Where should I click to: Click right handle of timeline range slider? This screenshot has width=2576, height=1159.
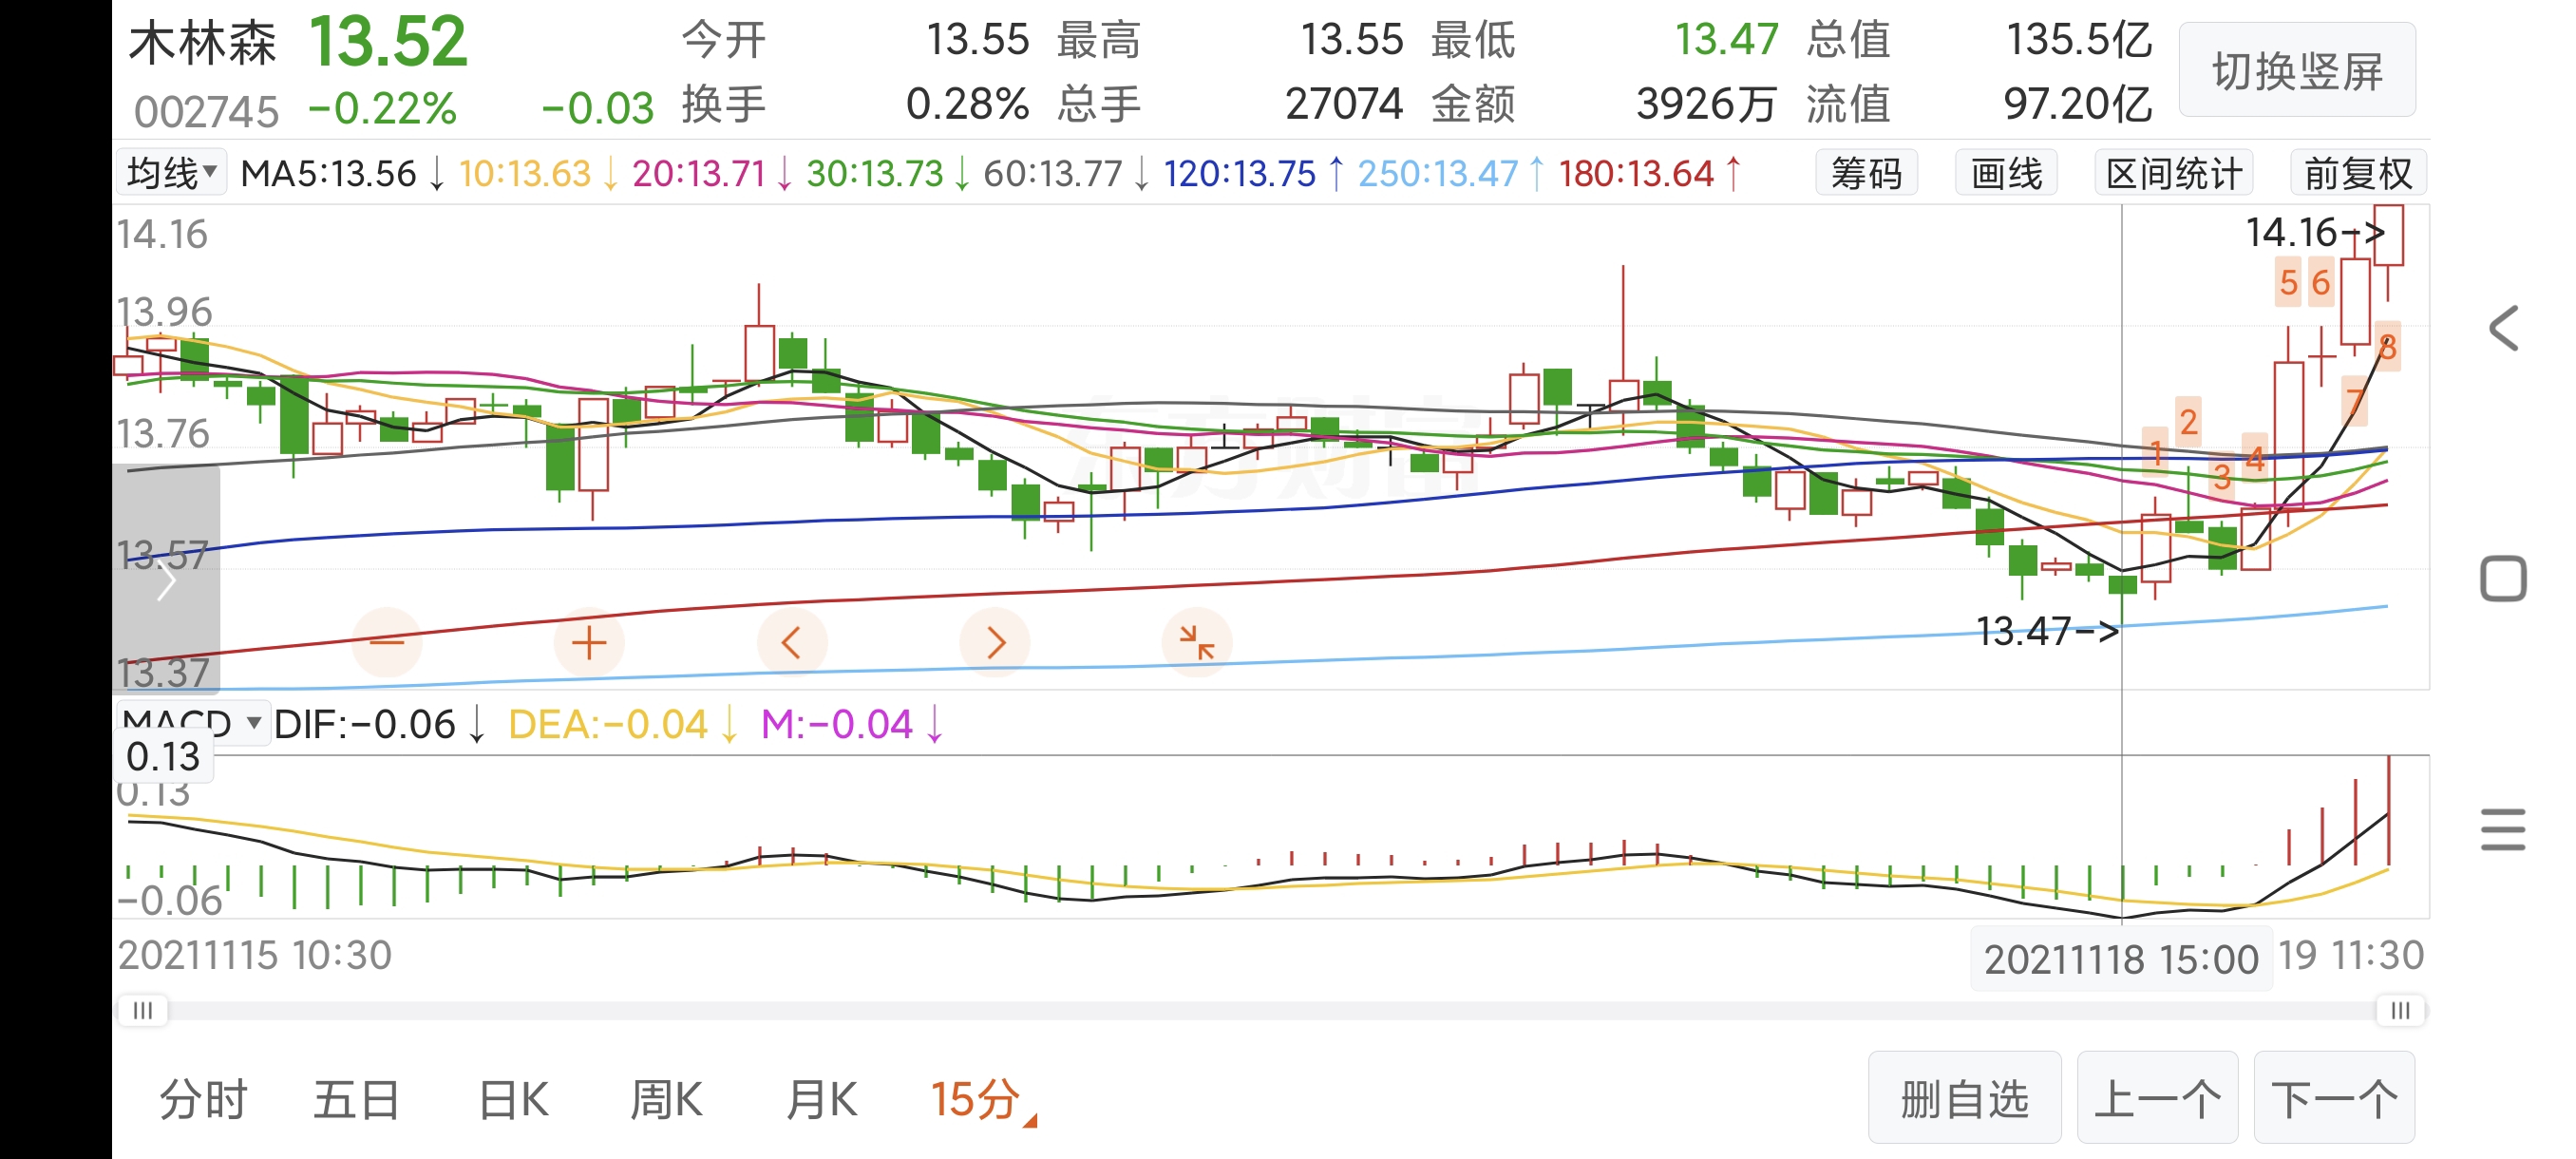click(2400, 1010)
